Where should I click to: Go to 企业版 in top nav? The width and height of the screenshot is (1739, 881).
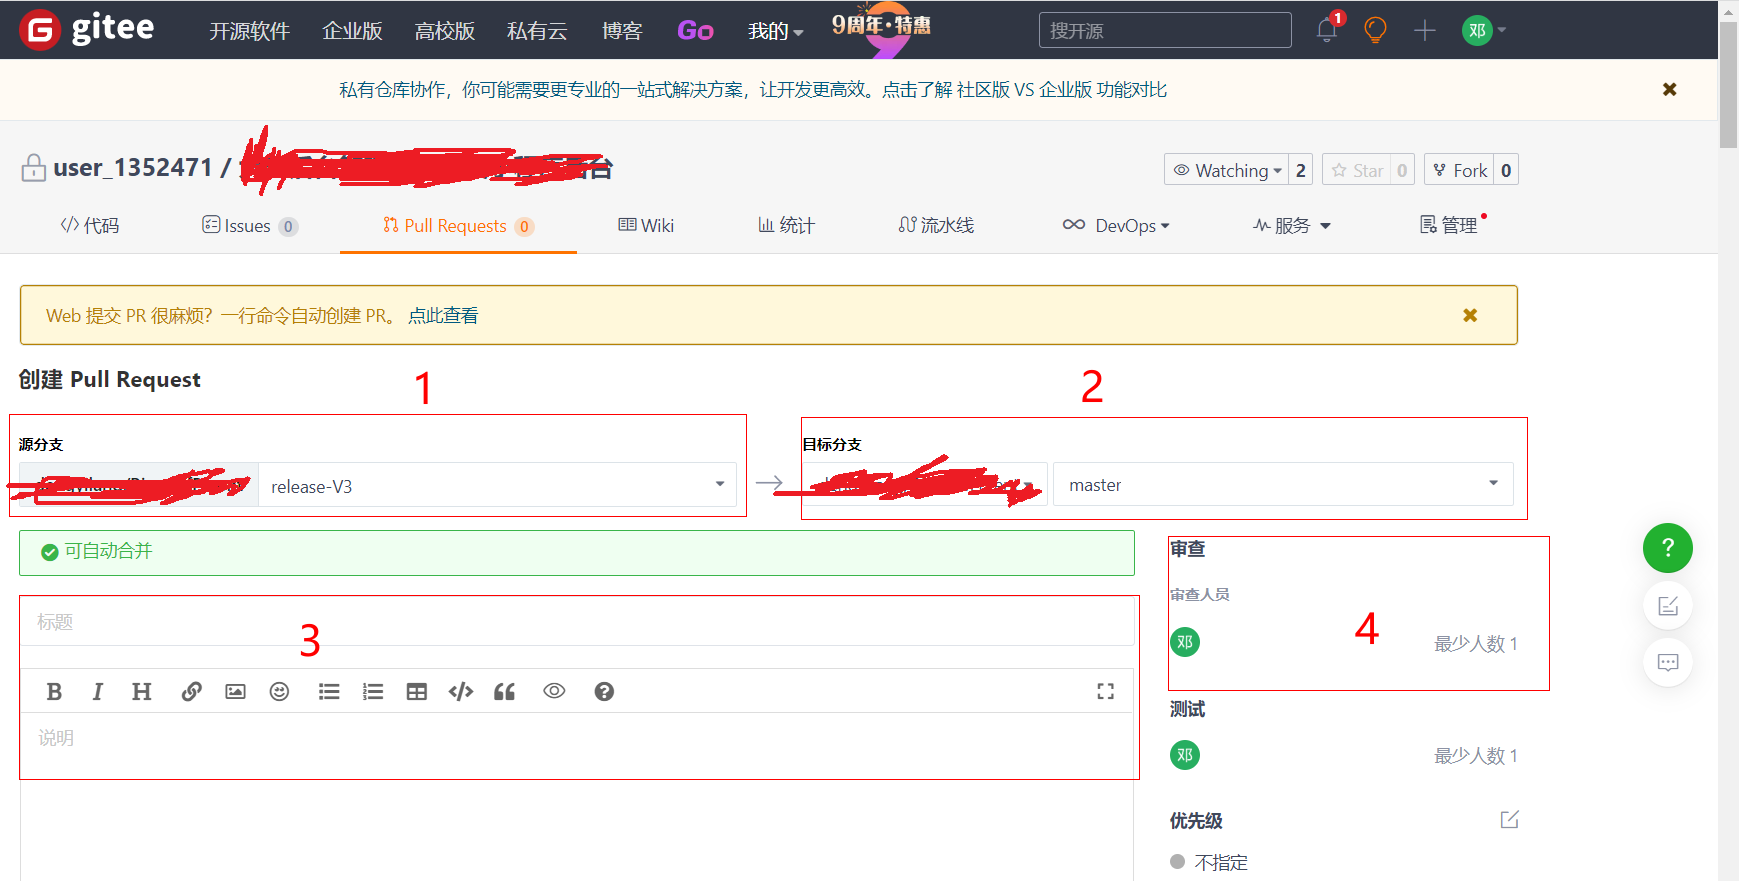(352, 31)
